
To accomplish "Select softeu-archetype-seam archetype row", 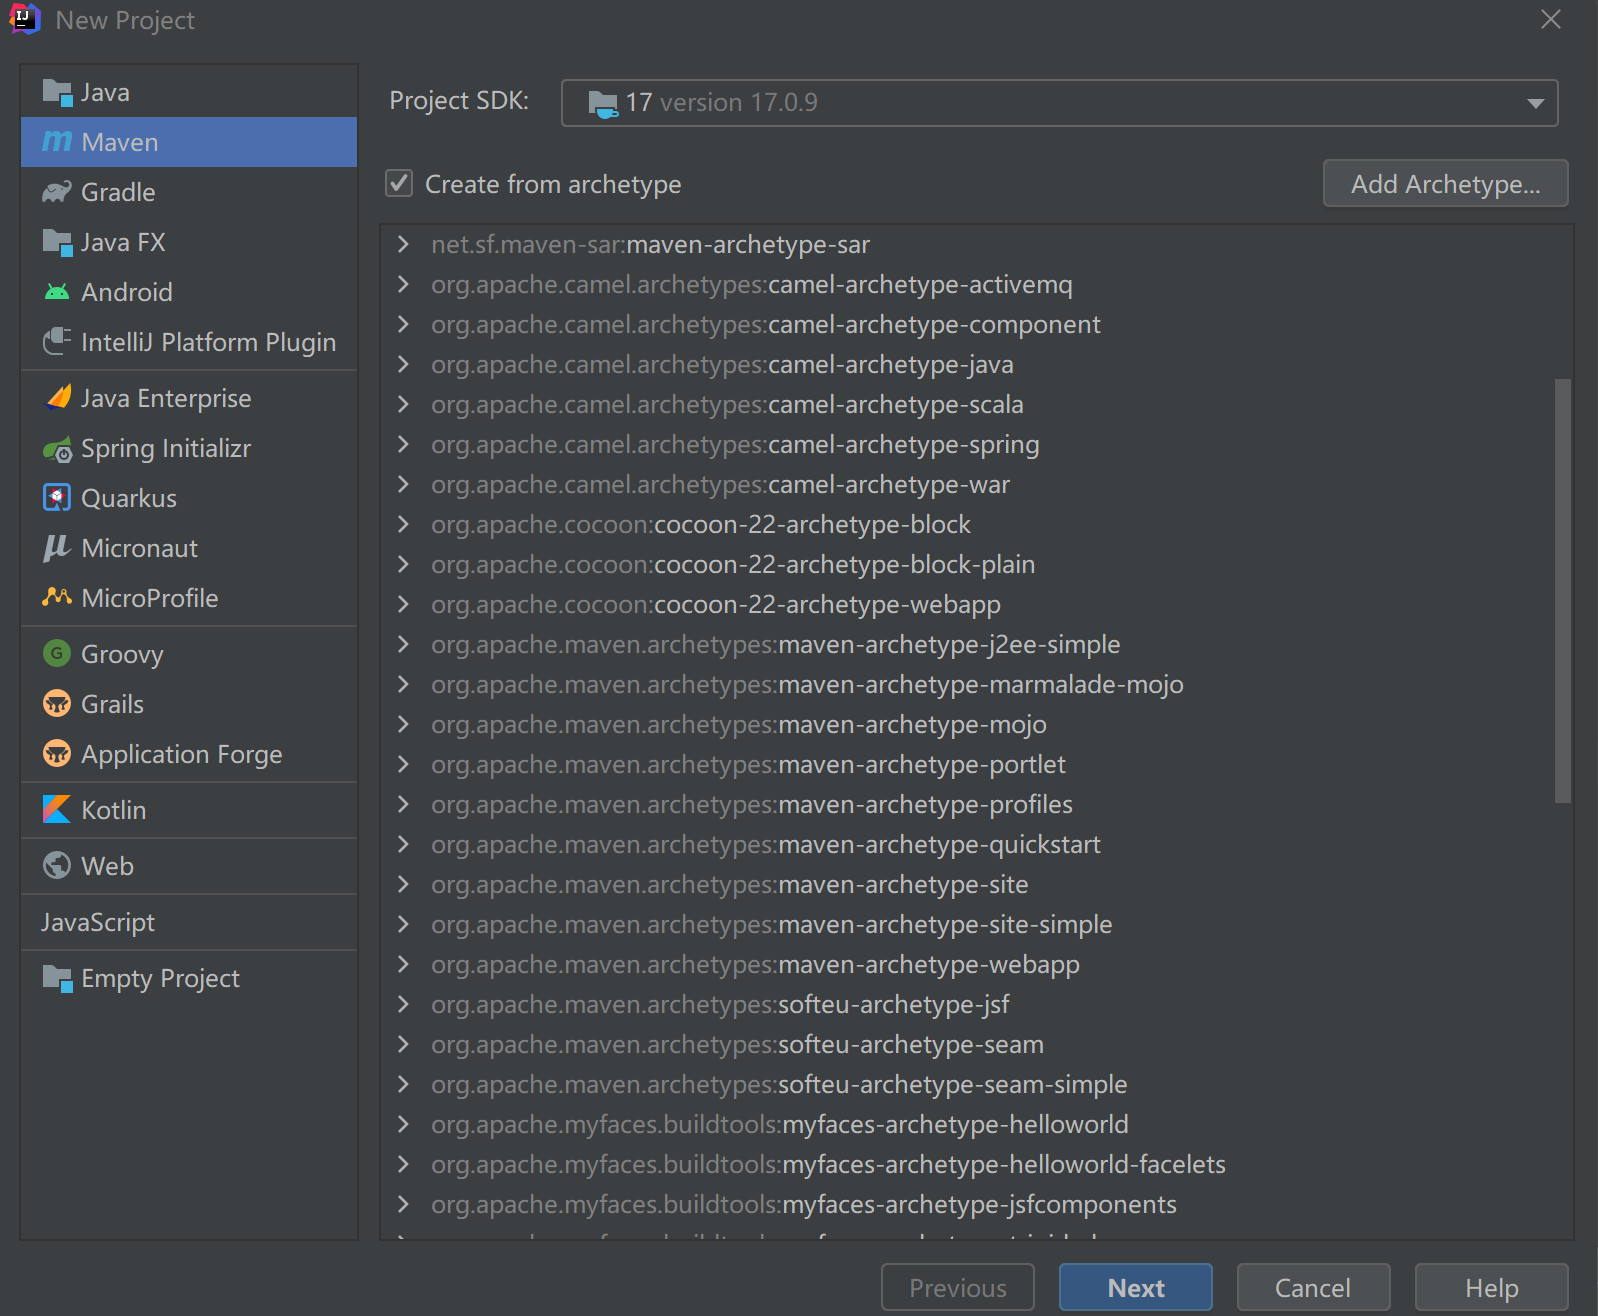I will tap(976, 1044).
